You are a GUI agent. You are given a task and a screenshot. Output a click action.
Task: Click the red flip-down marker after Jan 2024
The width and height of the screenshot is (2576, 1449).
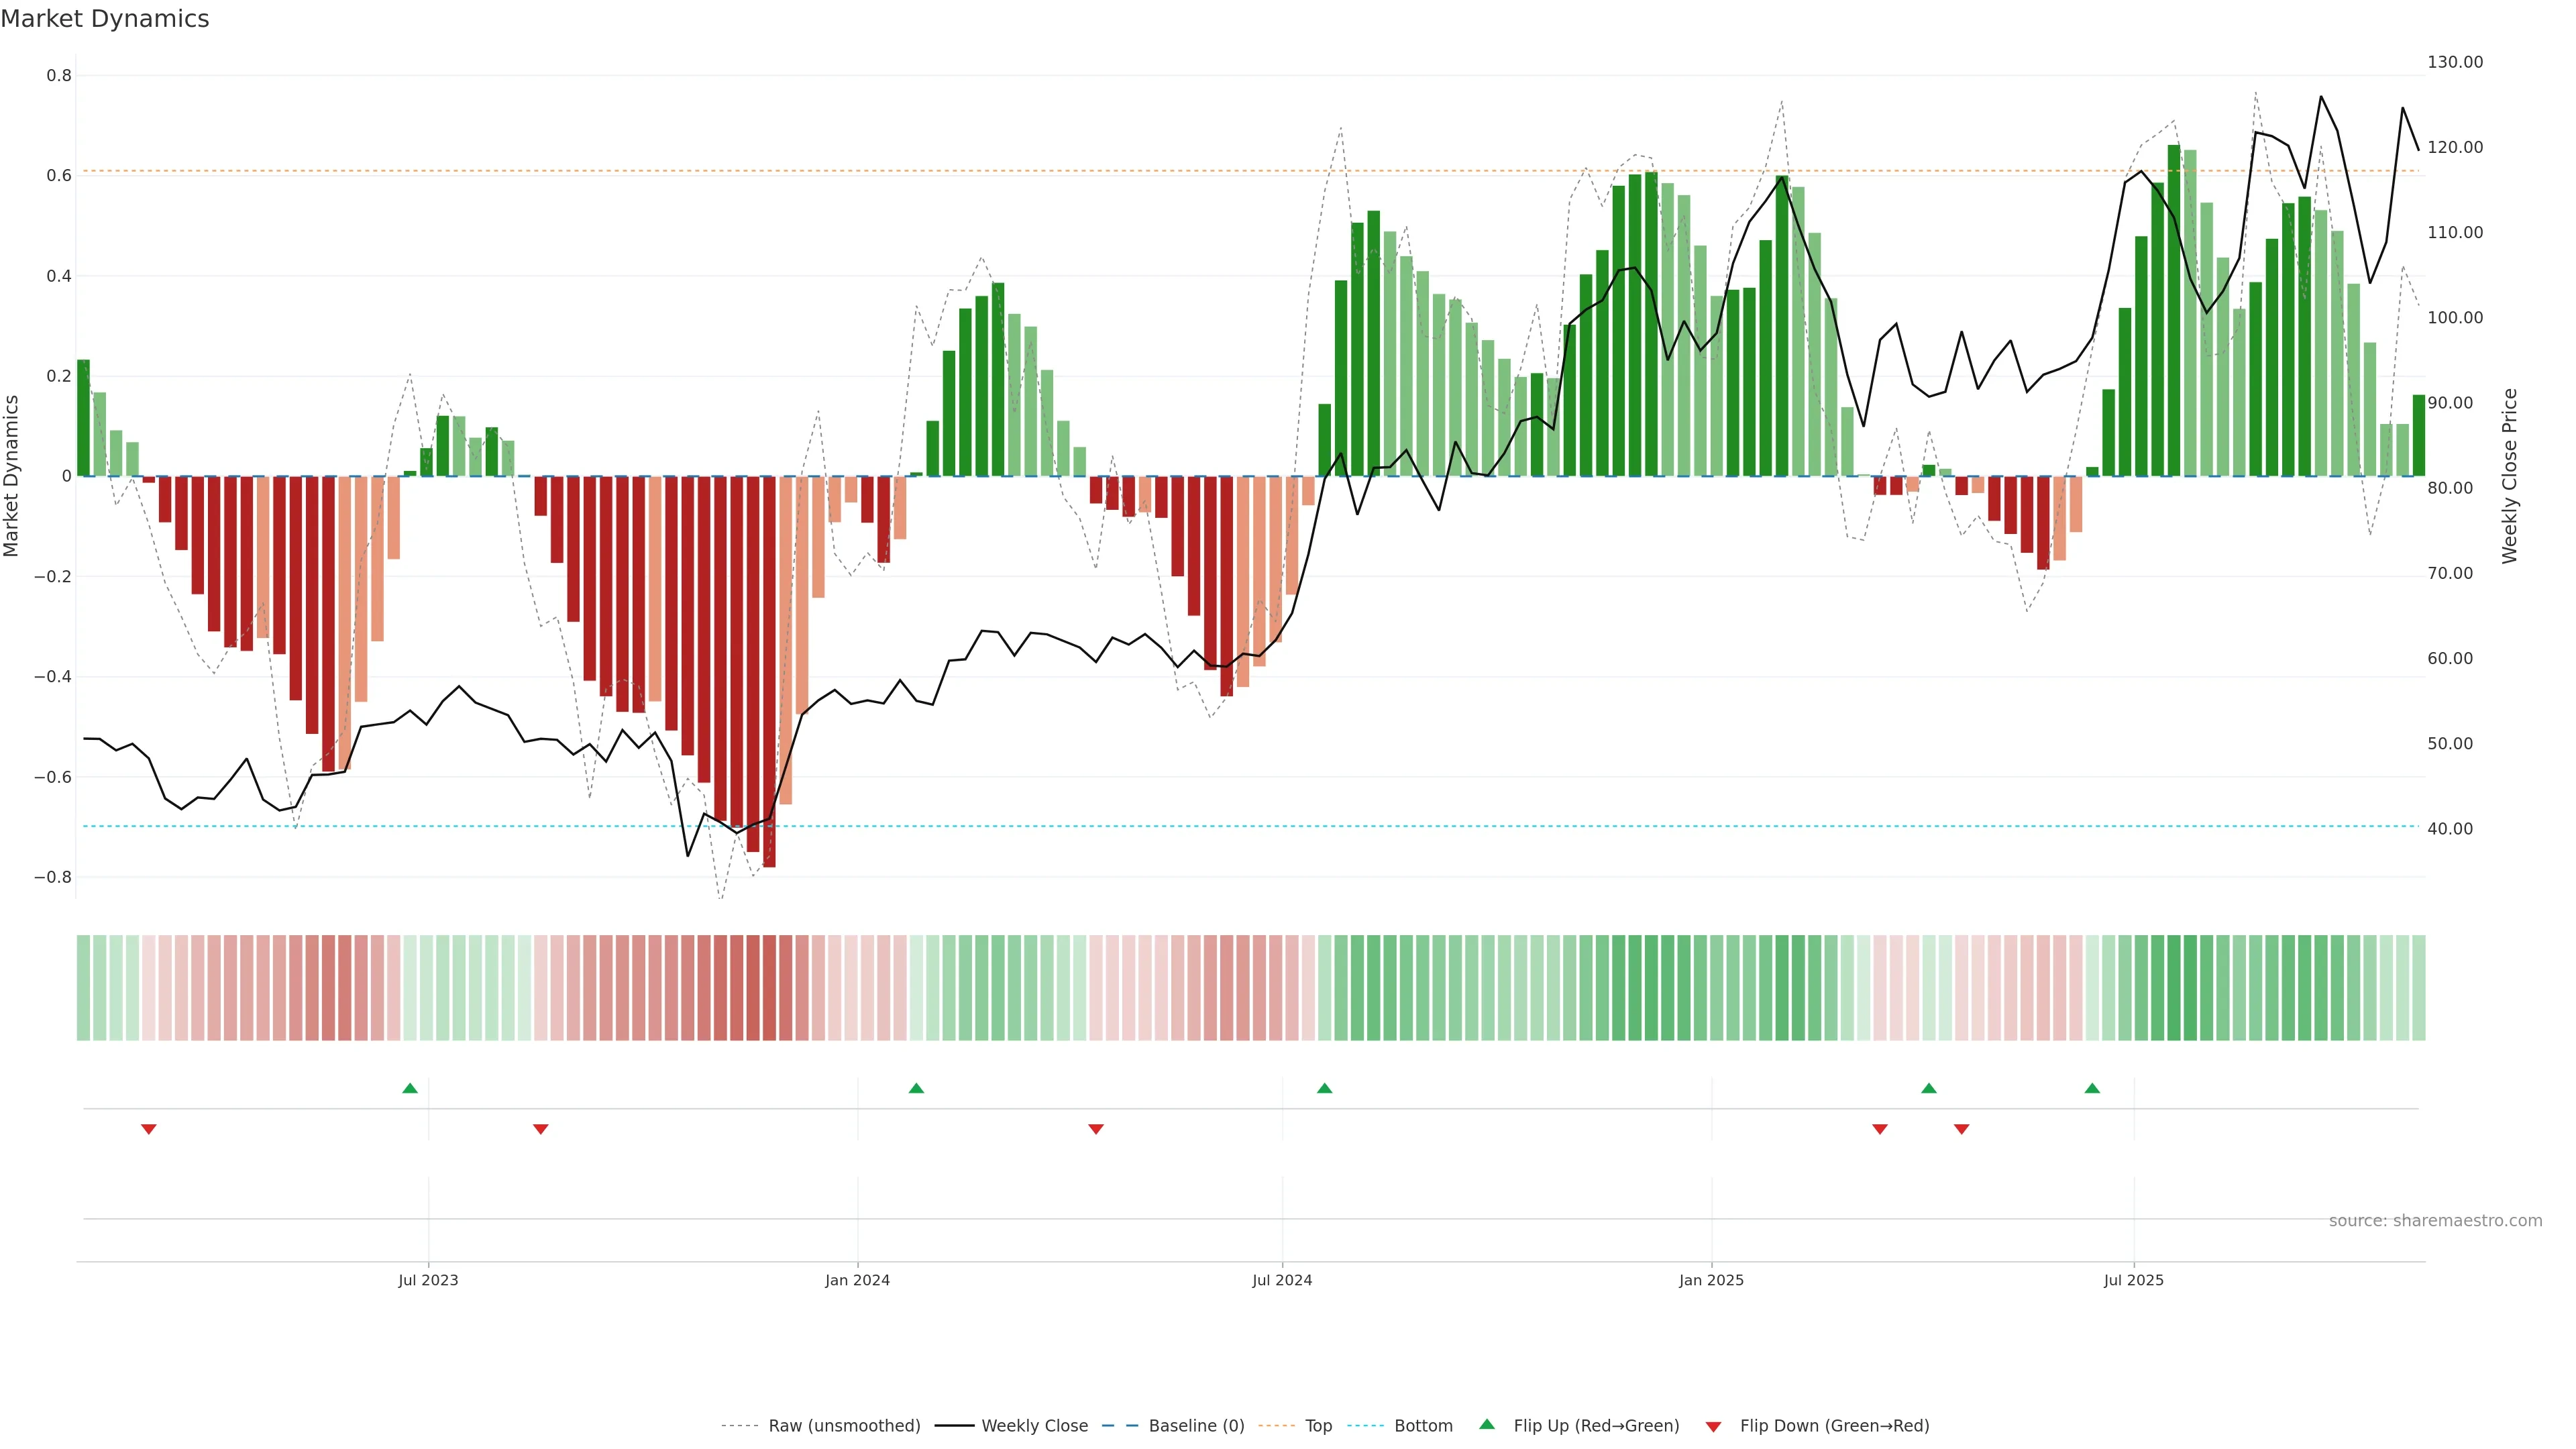coord(1096,1129)
